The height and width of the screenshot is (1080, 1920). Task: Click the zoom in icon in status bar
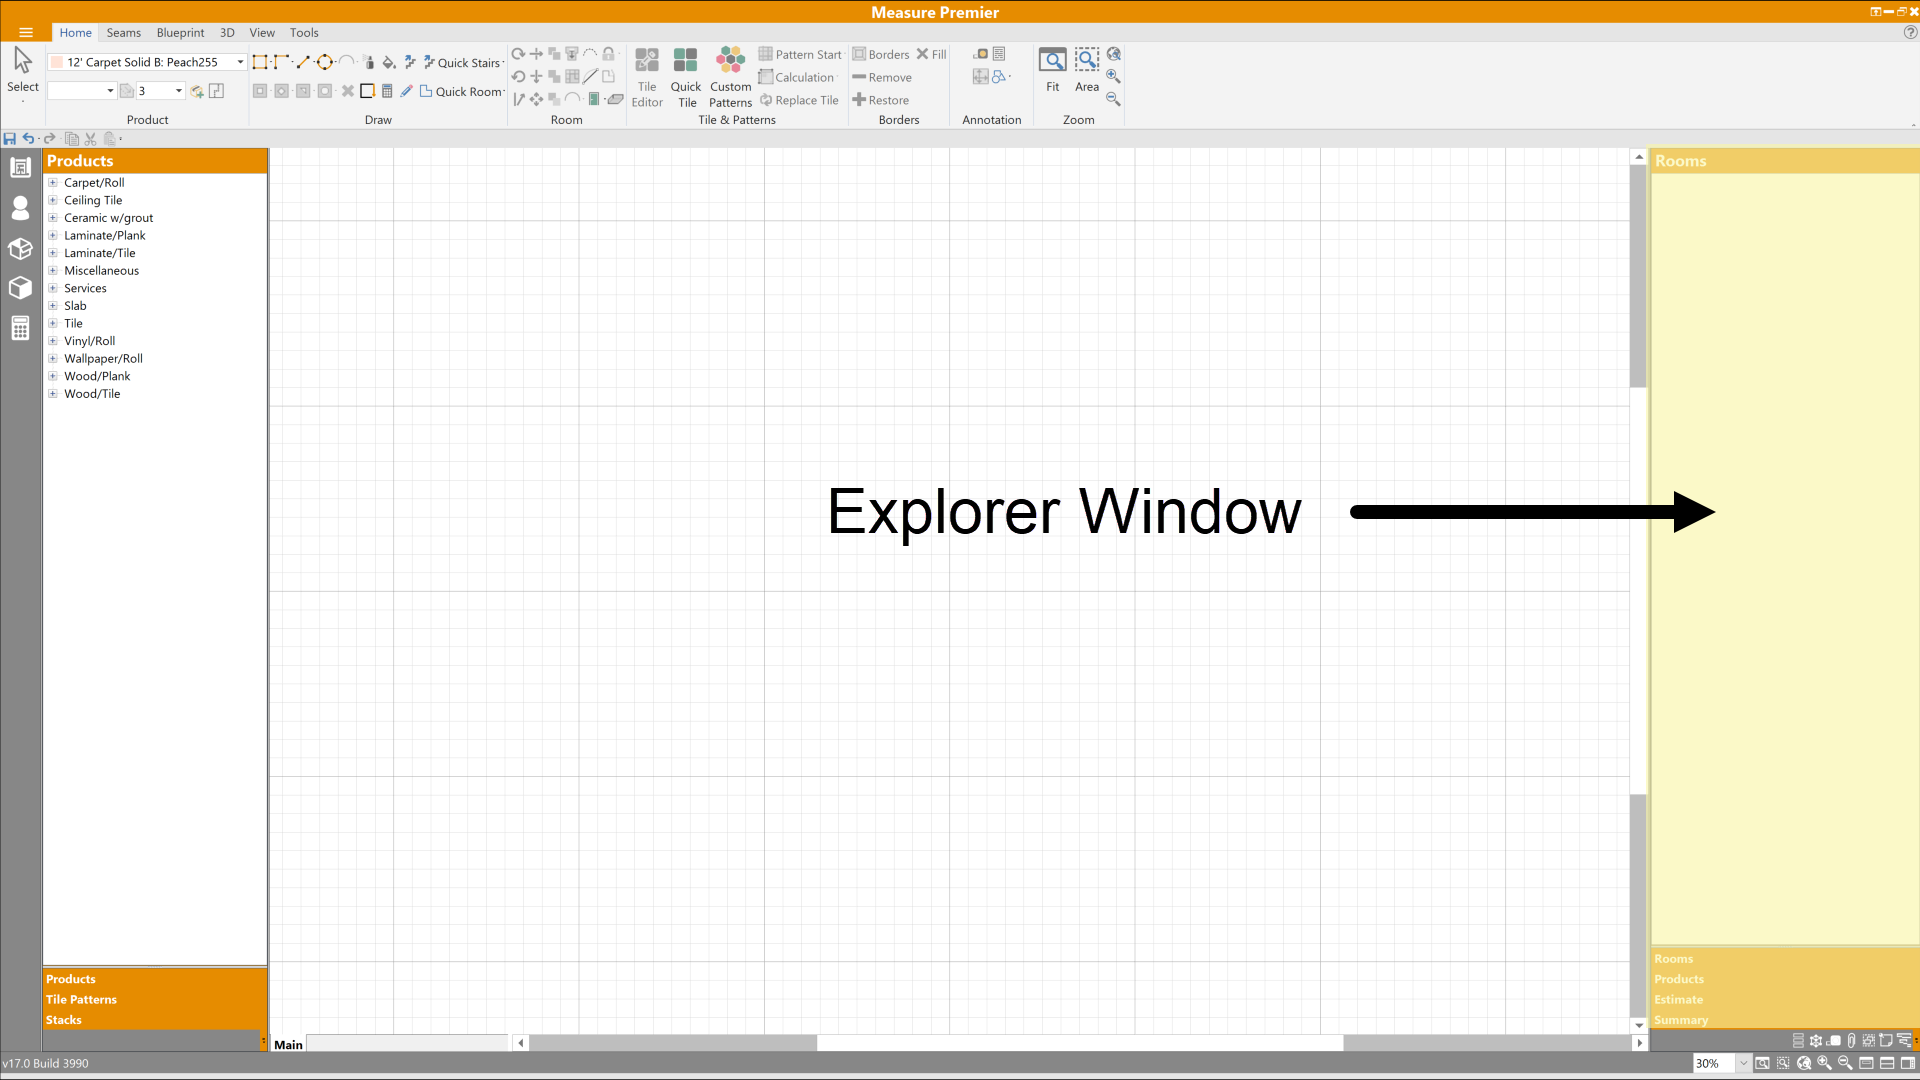coord(1825,1064)
